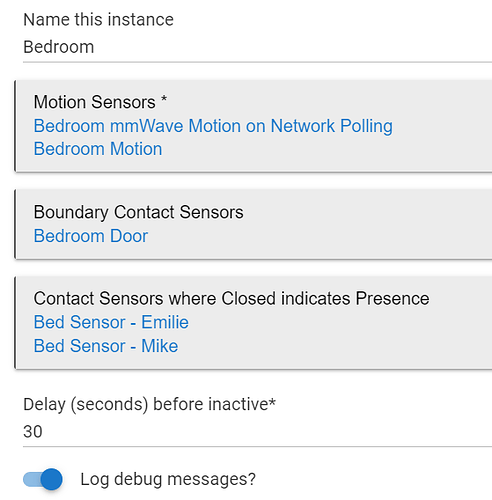Expand the Contact Sensors where Closed indicates Presence selector
Image resolution: width=492 pixels, height=500 pixels.
click(253, 322)
